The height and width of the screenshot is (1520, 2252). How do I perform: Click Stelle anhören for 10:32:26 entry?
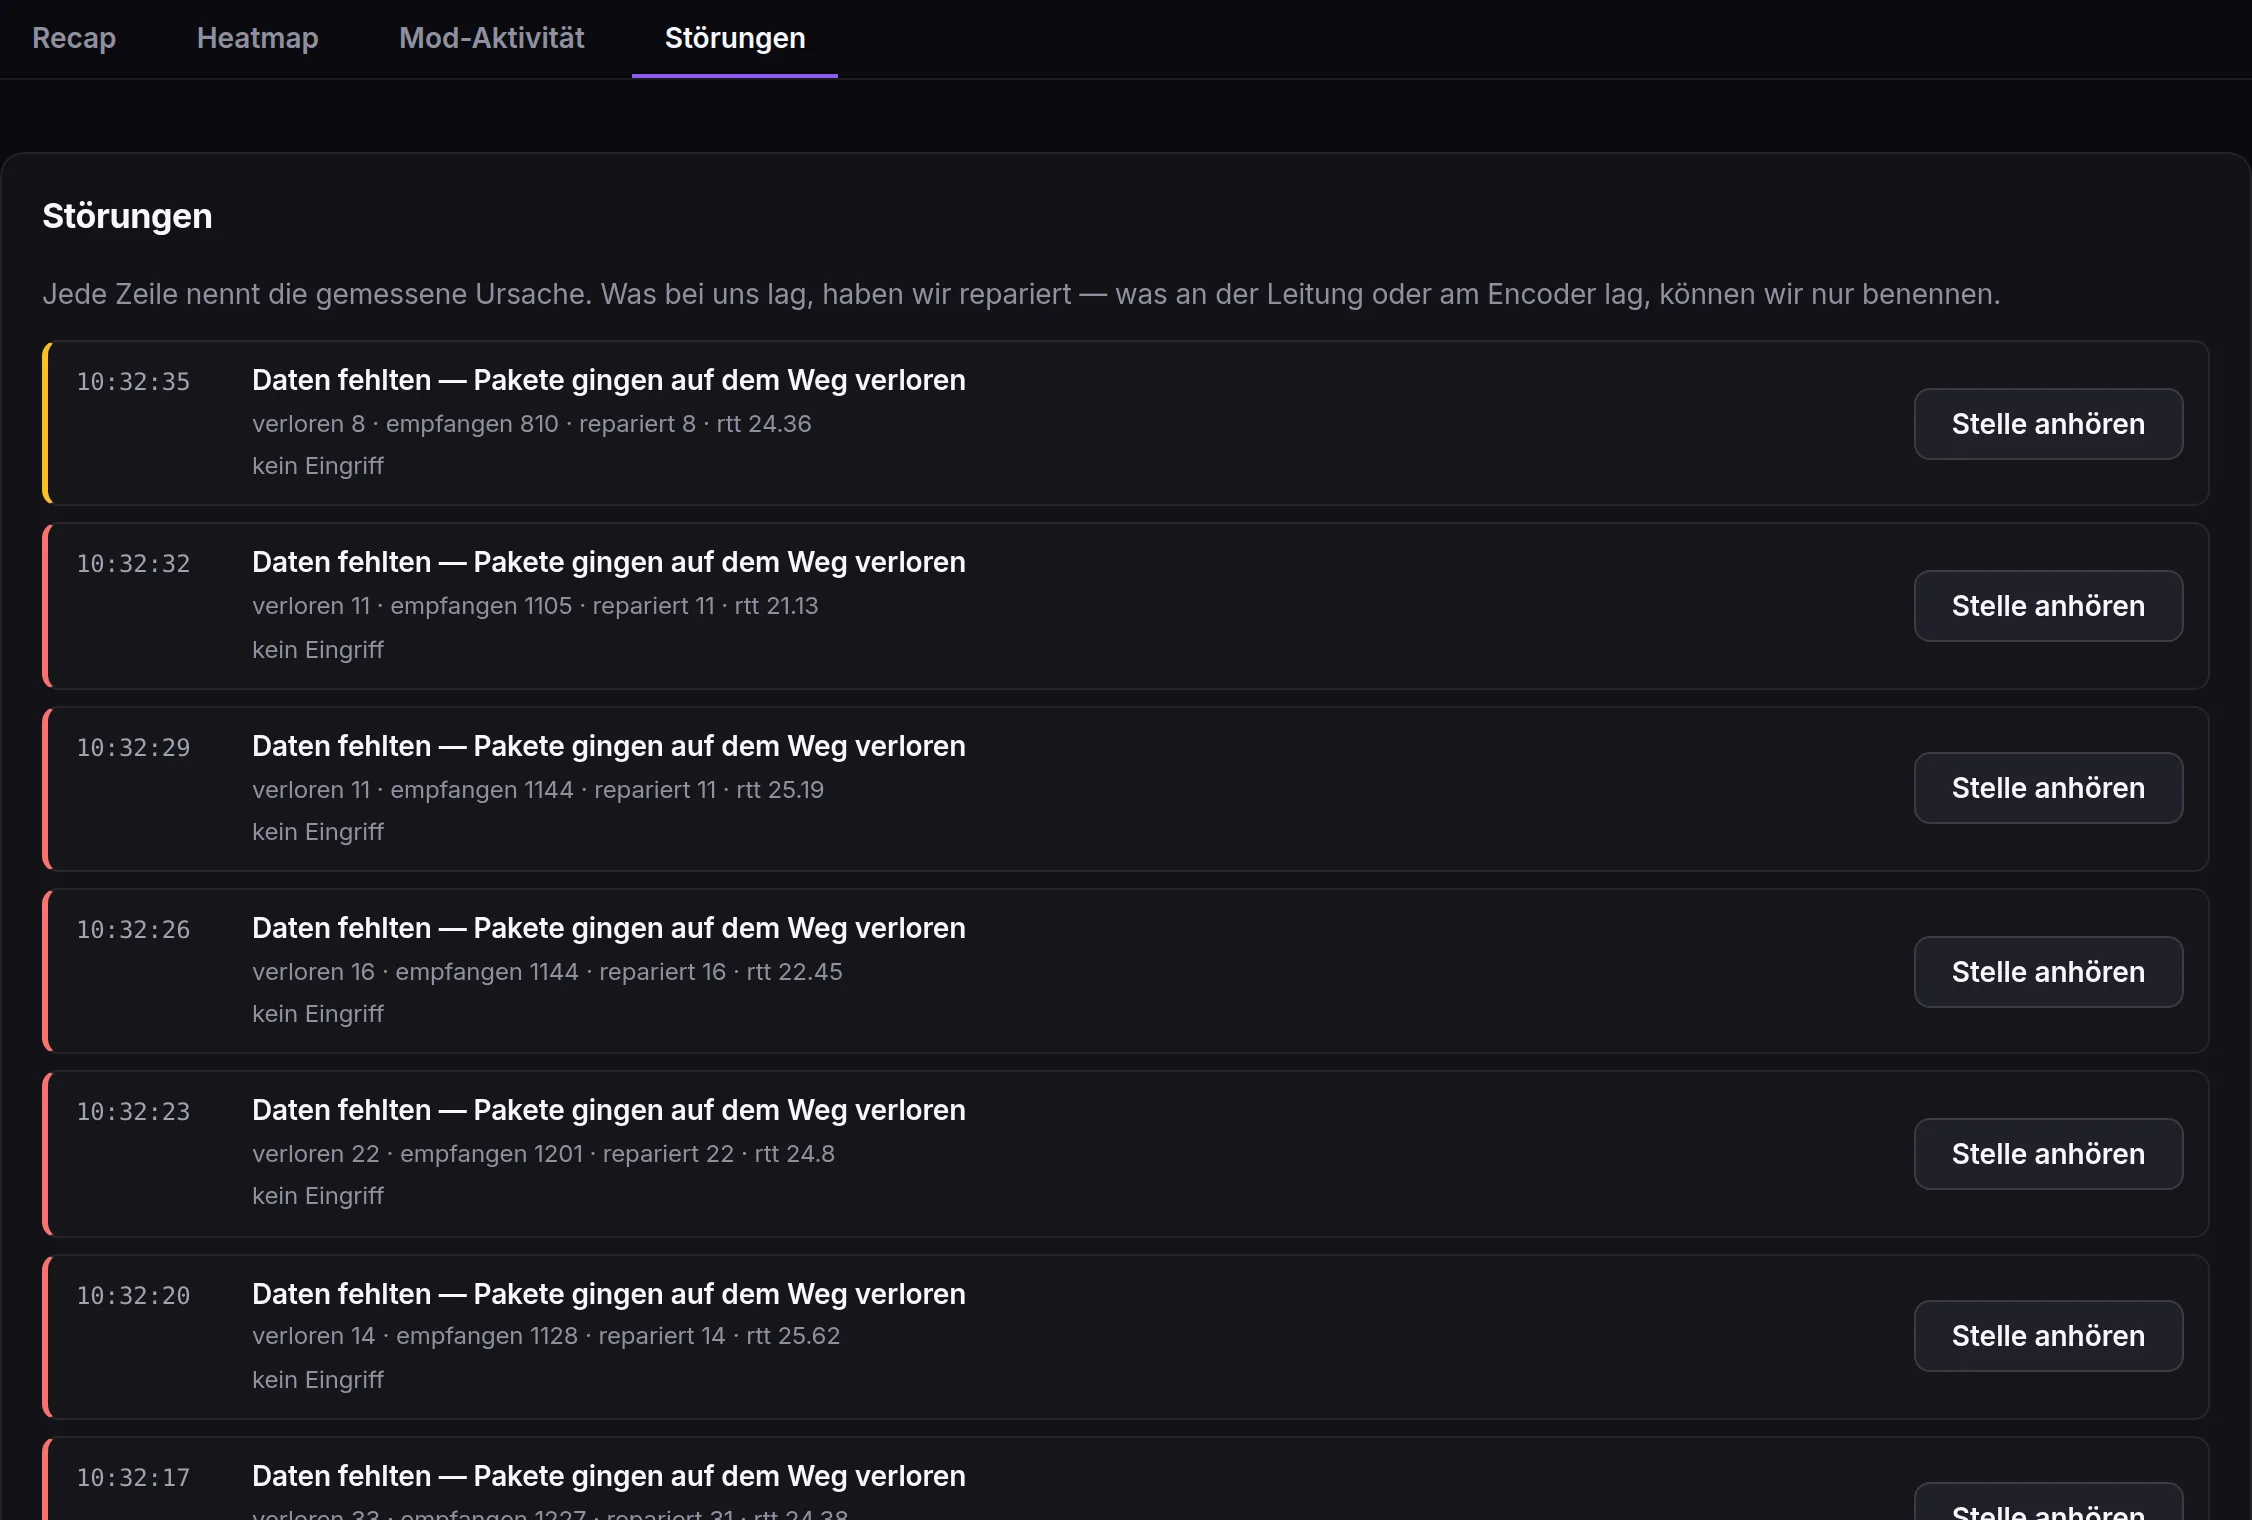(x=2048, y=972)
